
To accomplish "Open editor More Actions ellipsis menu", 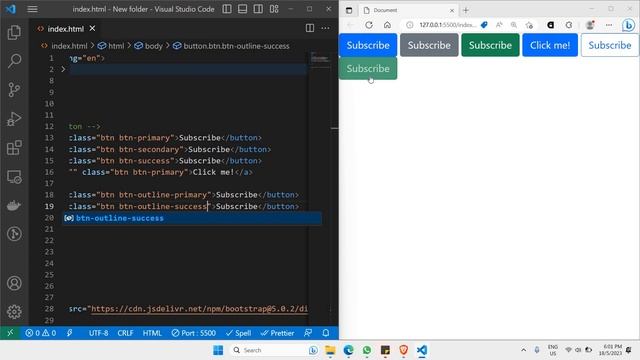I will coord(325,28).
